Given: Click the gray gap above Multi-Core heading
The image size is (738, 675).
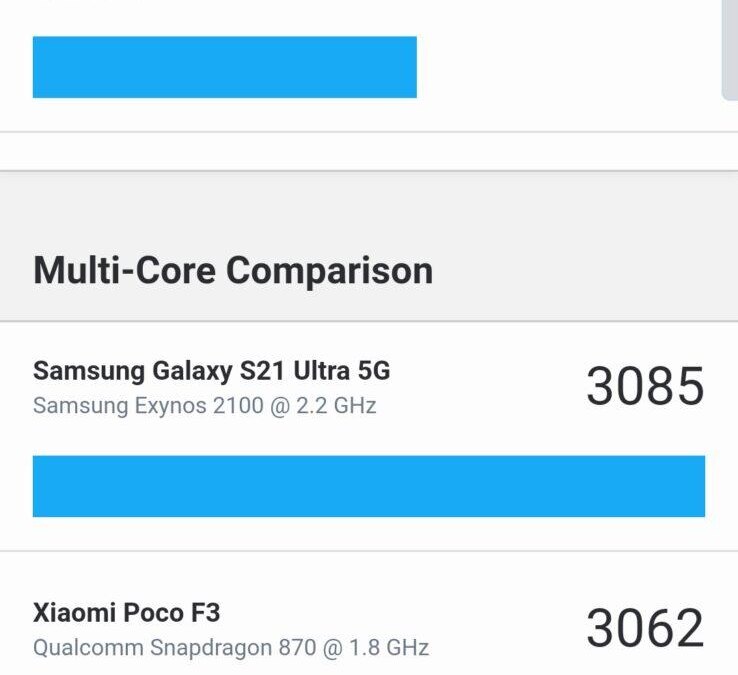Looking at the screenshot, I should click(368, 200).
